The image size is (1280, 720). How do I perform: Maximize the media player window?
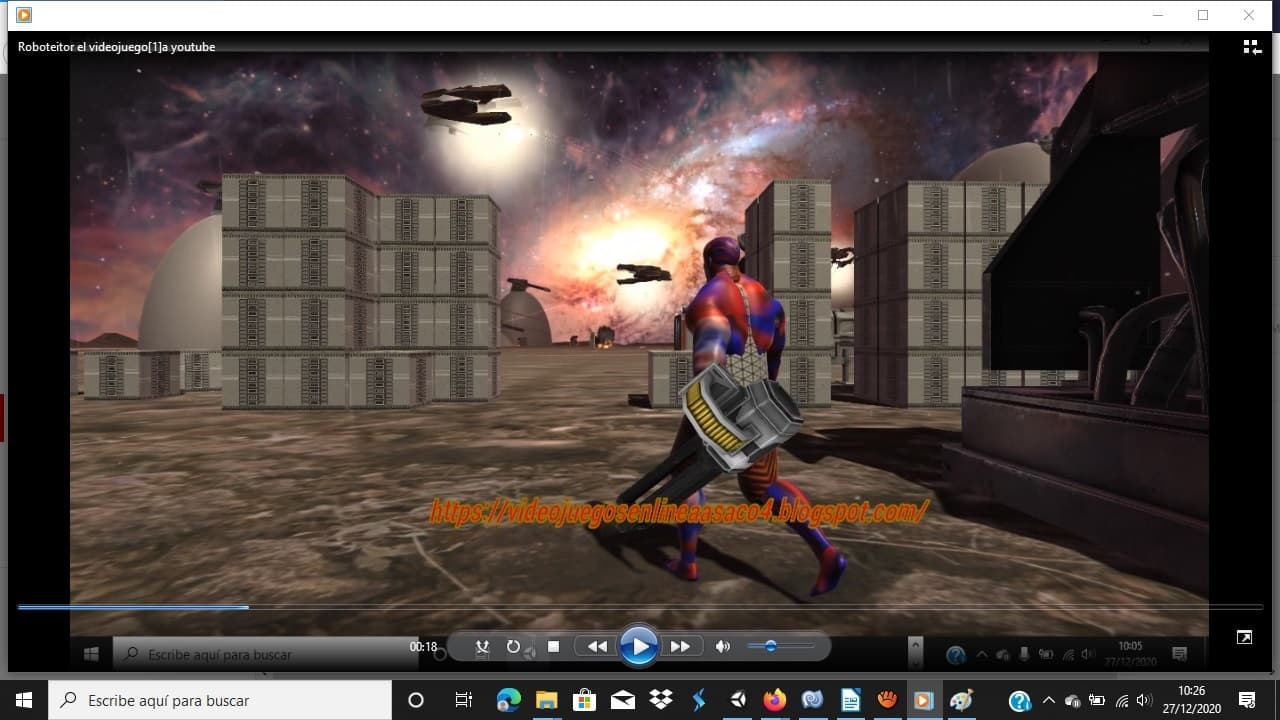tap(1203, 15)
